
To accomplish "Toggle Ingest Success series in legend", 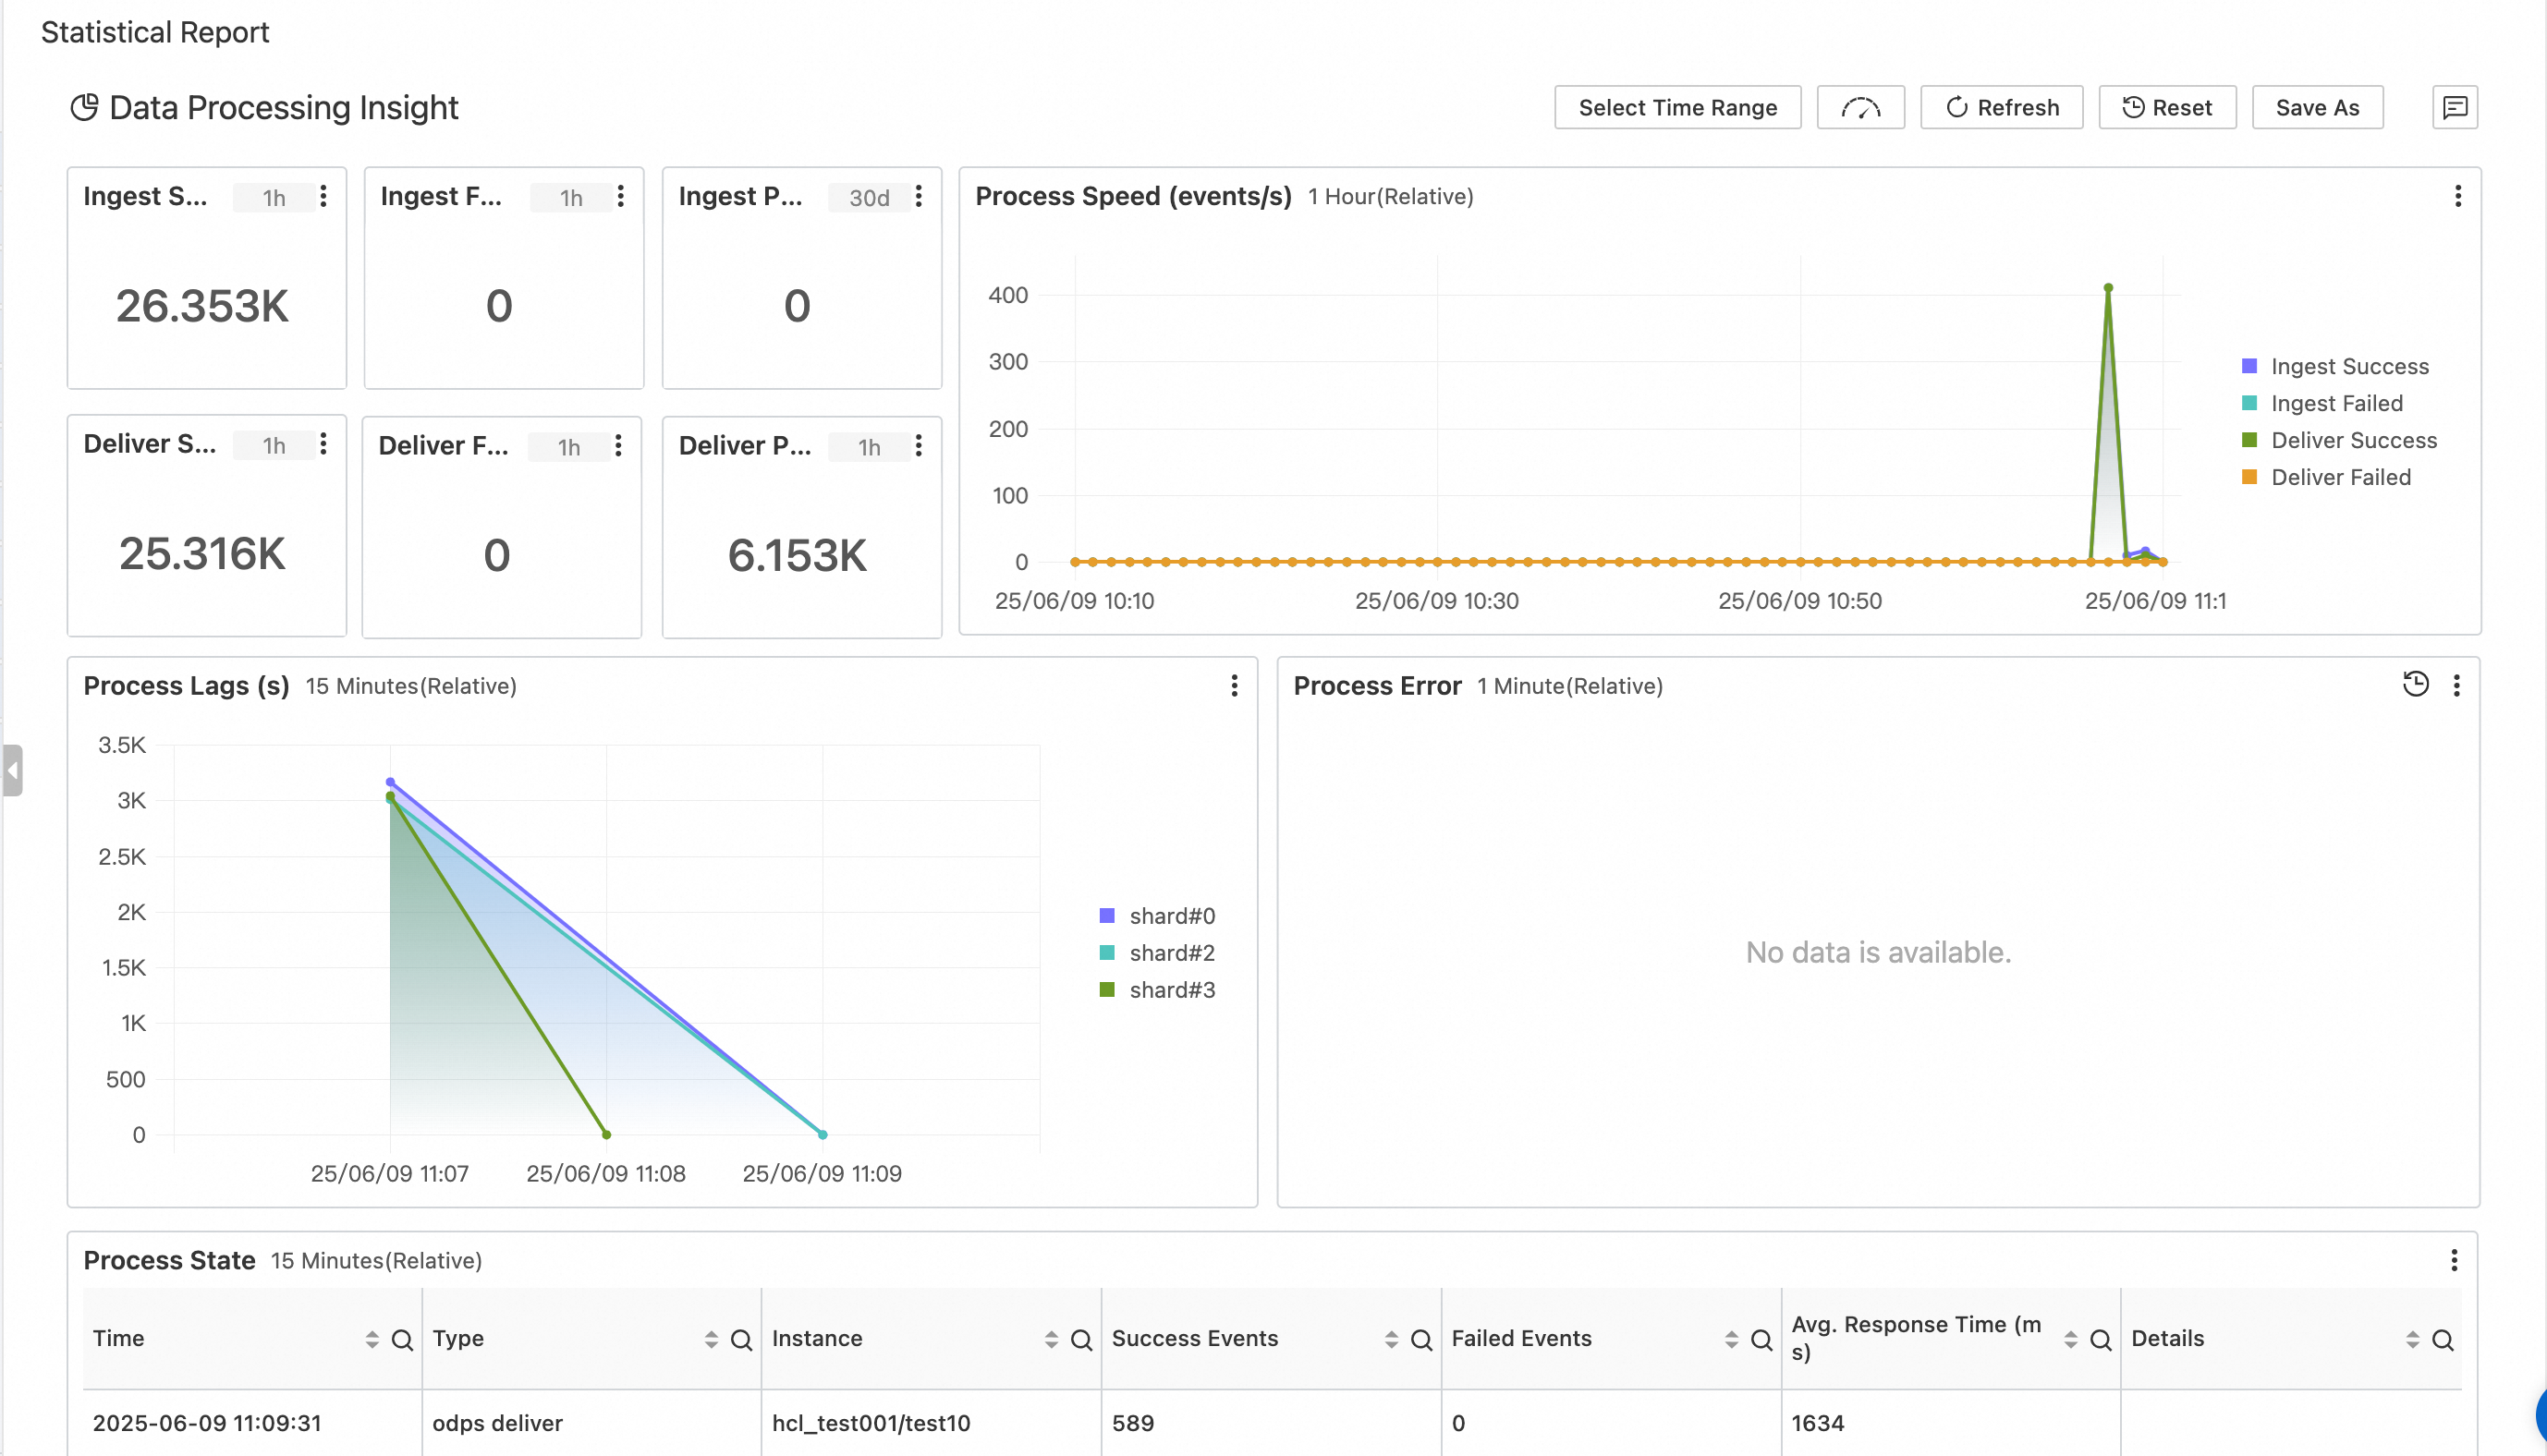I will tap(2348, 366).
